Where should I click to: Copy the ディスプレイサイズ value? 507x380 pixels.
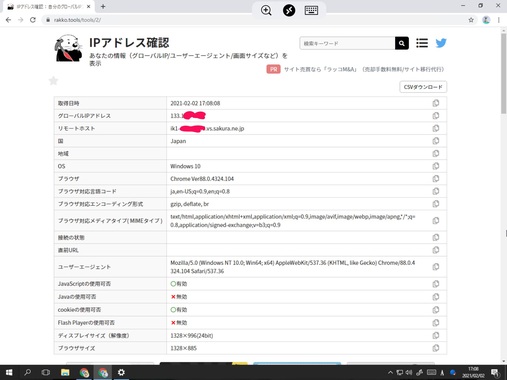point(436,335)
